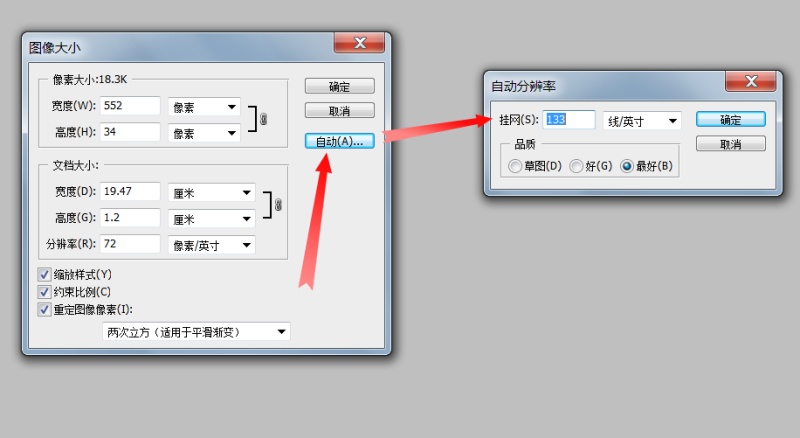Click 取消 in the 图像大小 dialog
800x438 pixels.
[x=339, y=111]
